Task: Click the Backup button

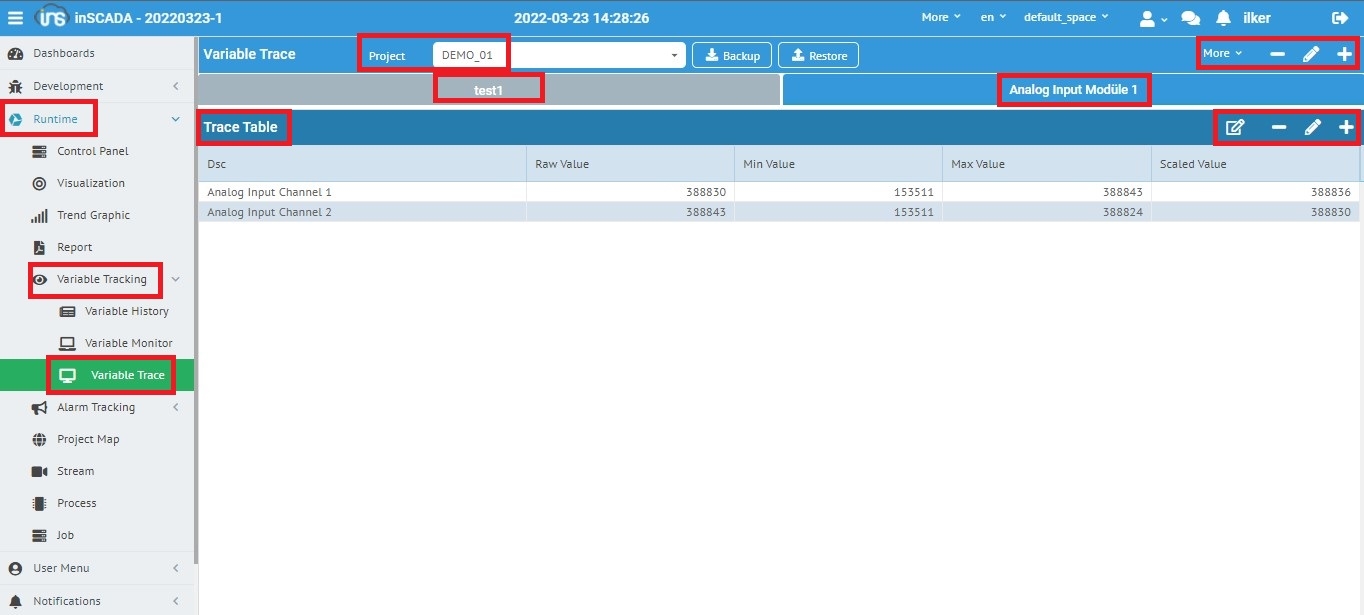Action: (x=732, y=55)
